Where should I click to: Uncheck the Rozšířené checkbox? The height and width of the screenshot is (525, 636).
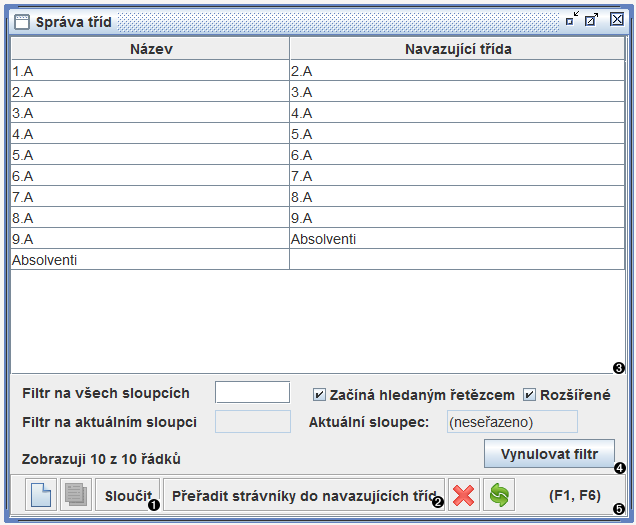click(530, 394)
